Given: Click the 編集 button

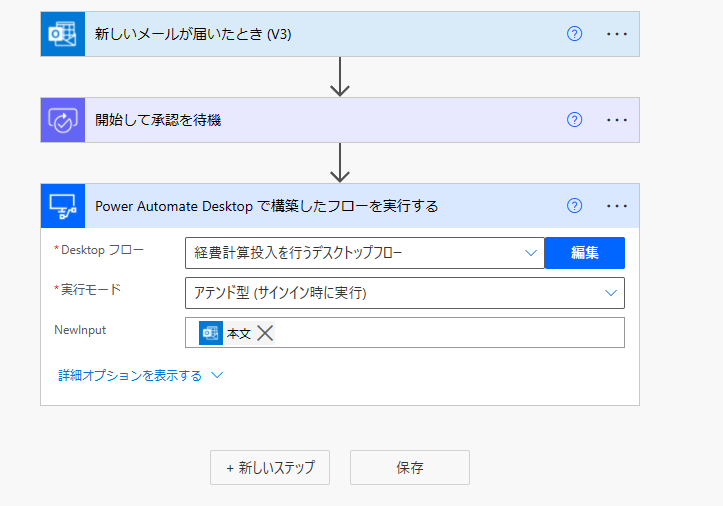Looking at the screenshot, I should click(x=585, y=253).
